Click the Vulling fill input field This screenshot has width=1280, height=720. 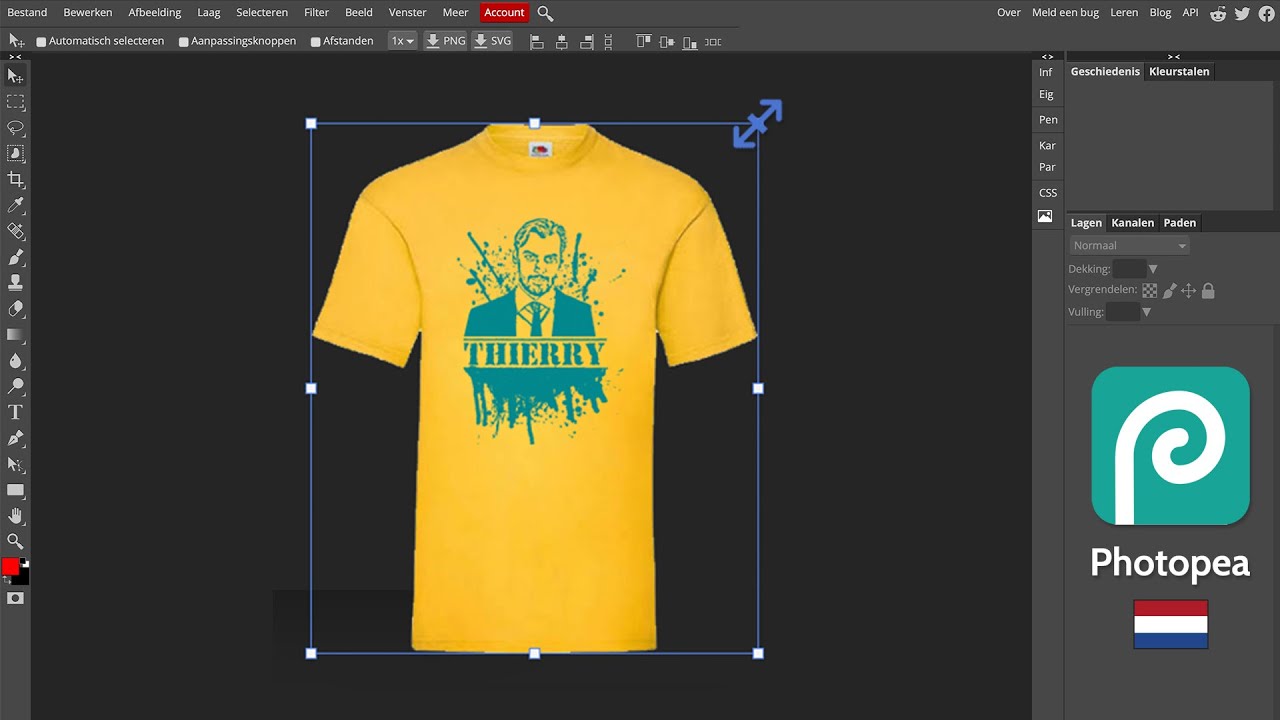pyautogui.click(x=1122, y=312)
